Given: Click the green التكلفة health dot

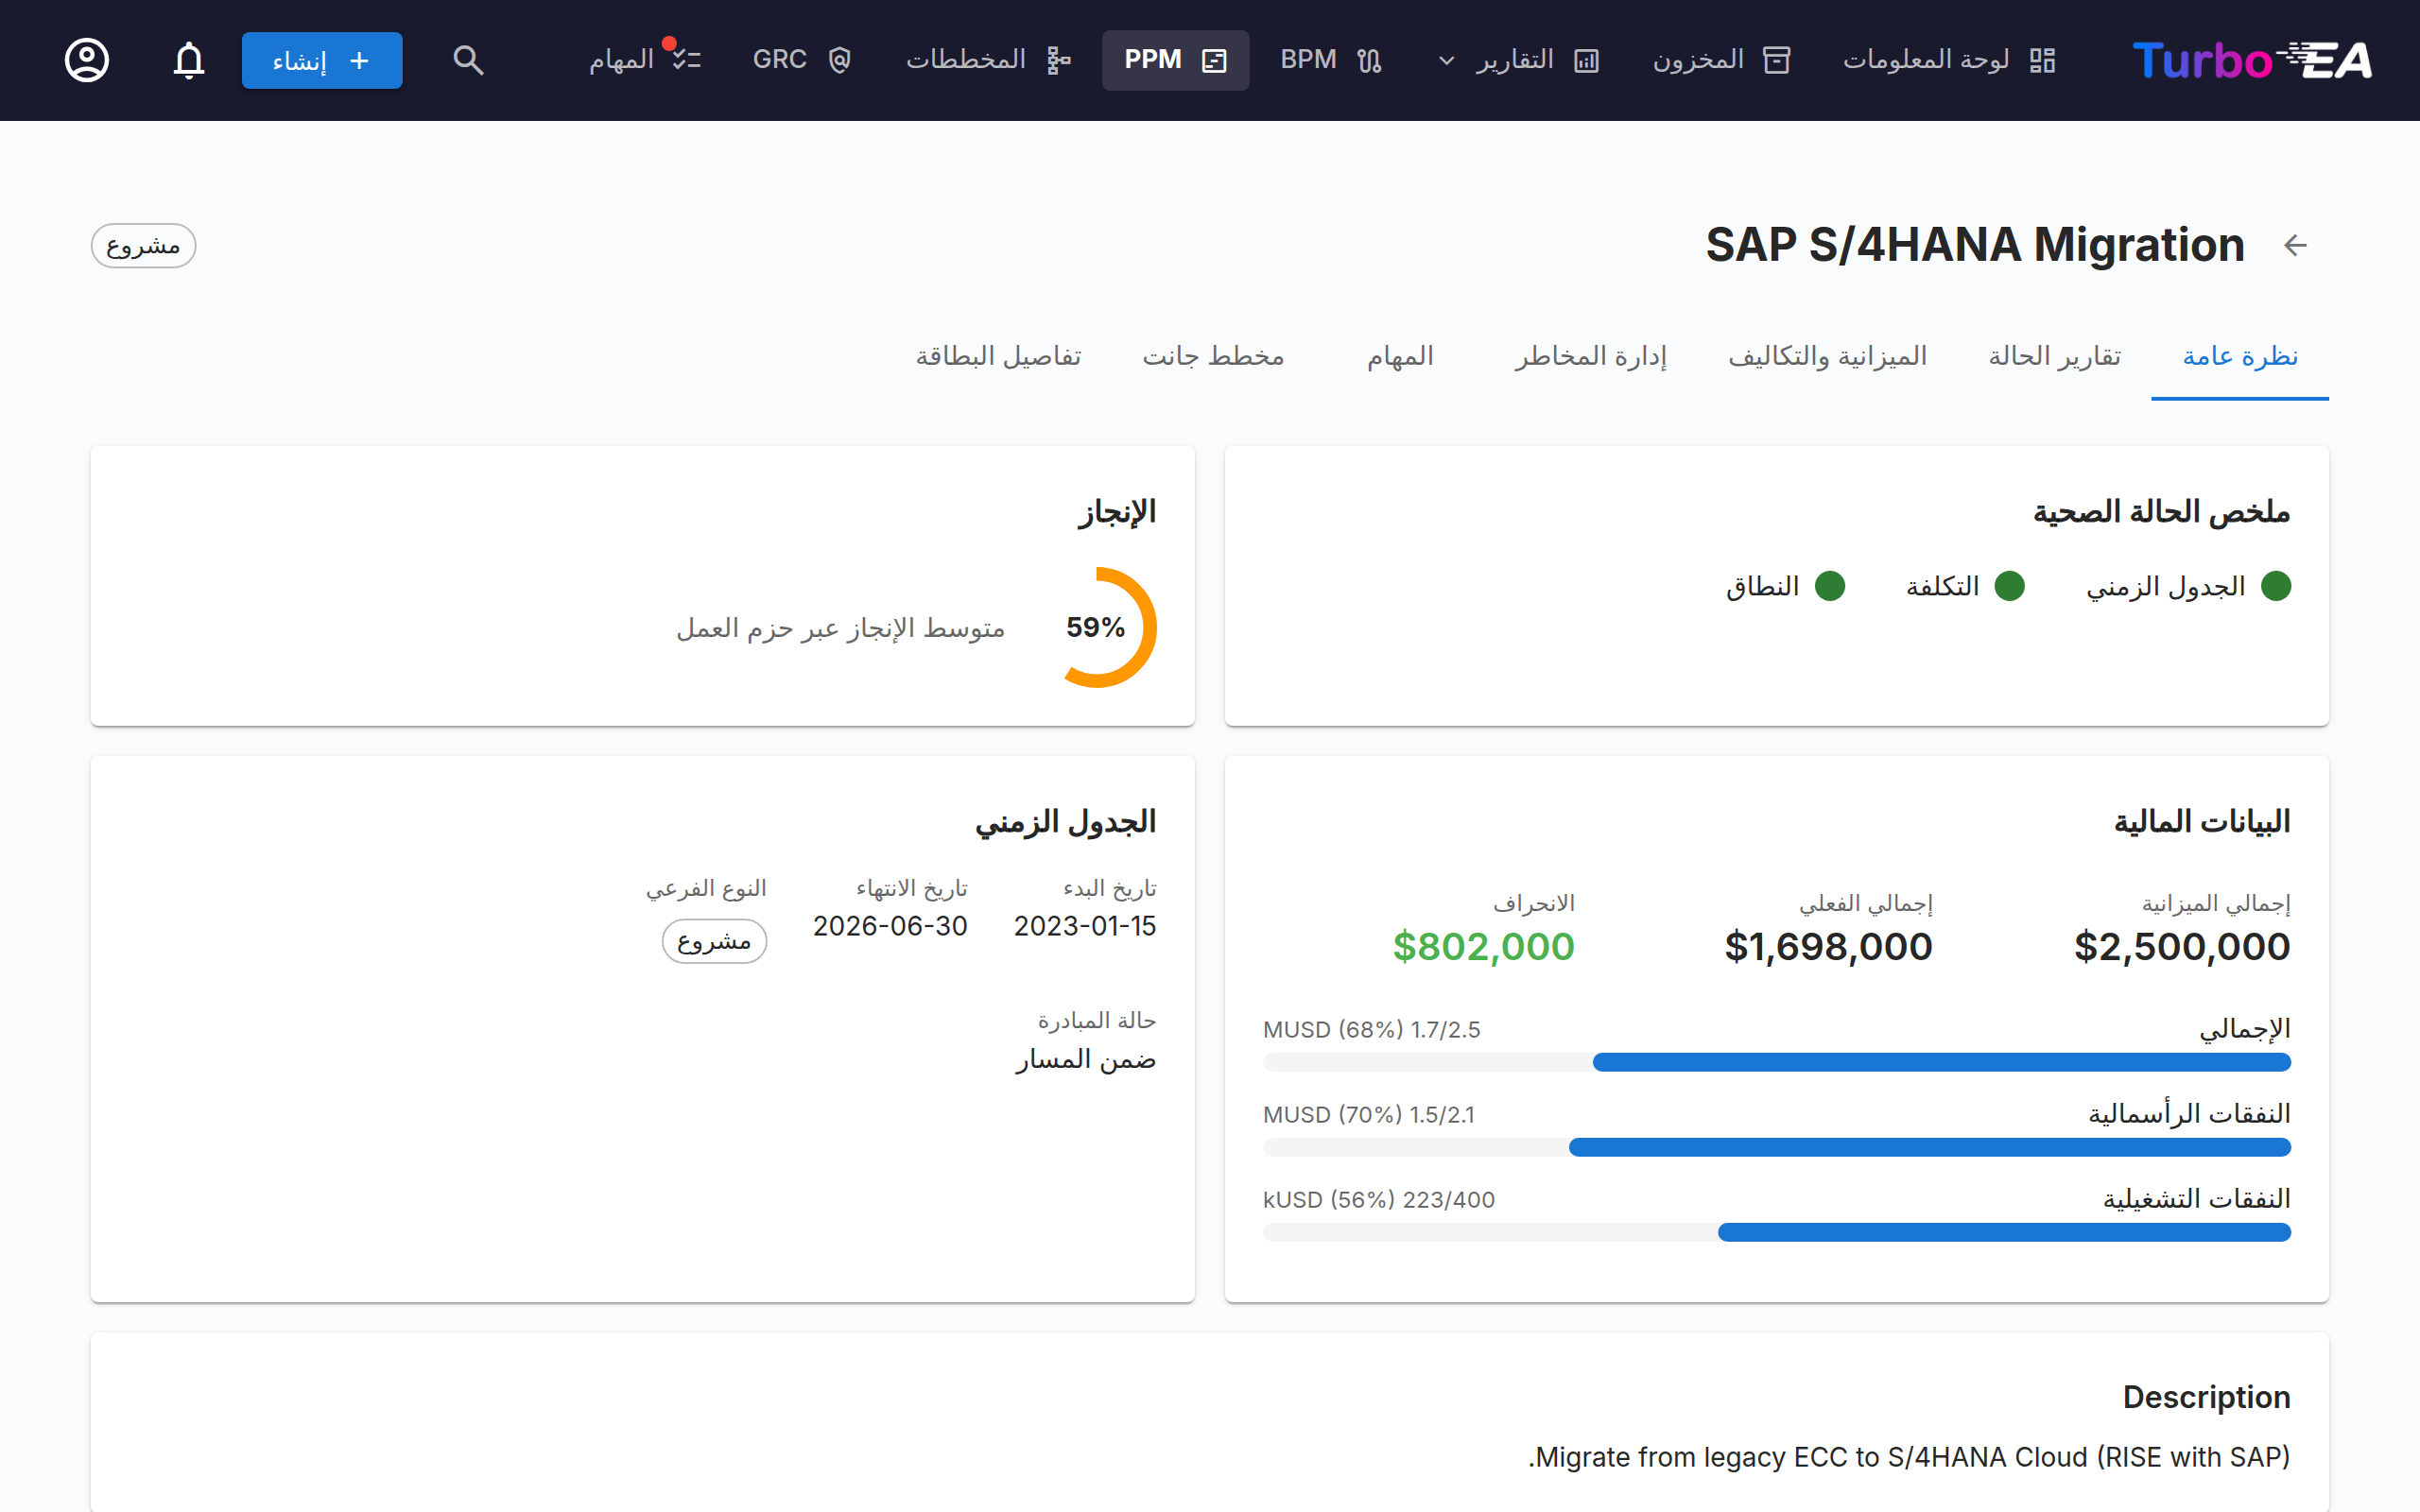Looking at the screenshot, I should [x=2009, y=586].
